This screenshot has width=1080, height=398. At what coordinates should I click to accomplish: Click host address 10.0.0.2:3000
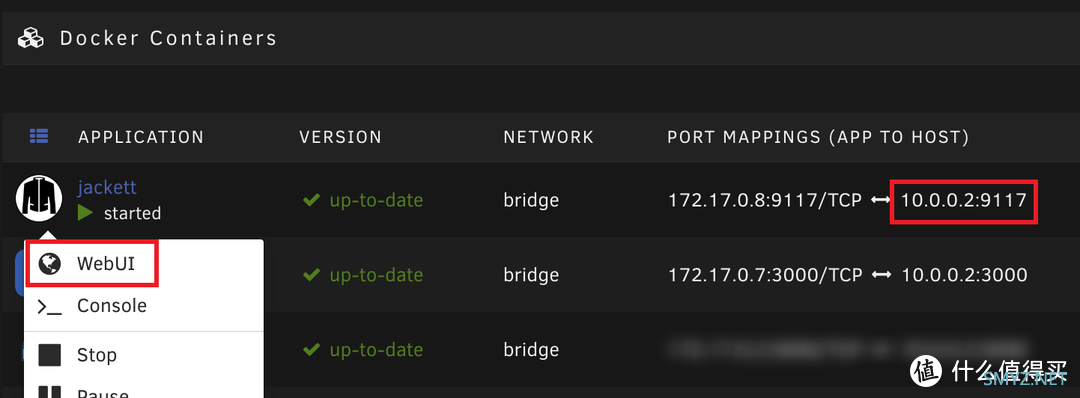coord(964,275)
